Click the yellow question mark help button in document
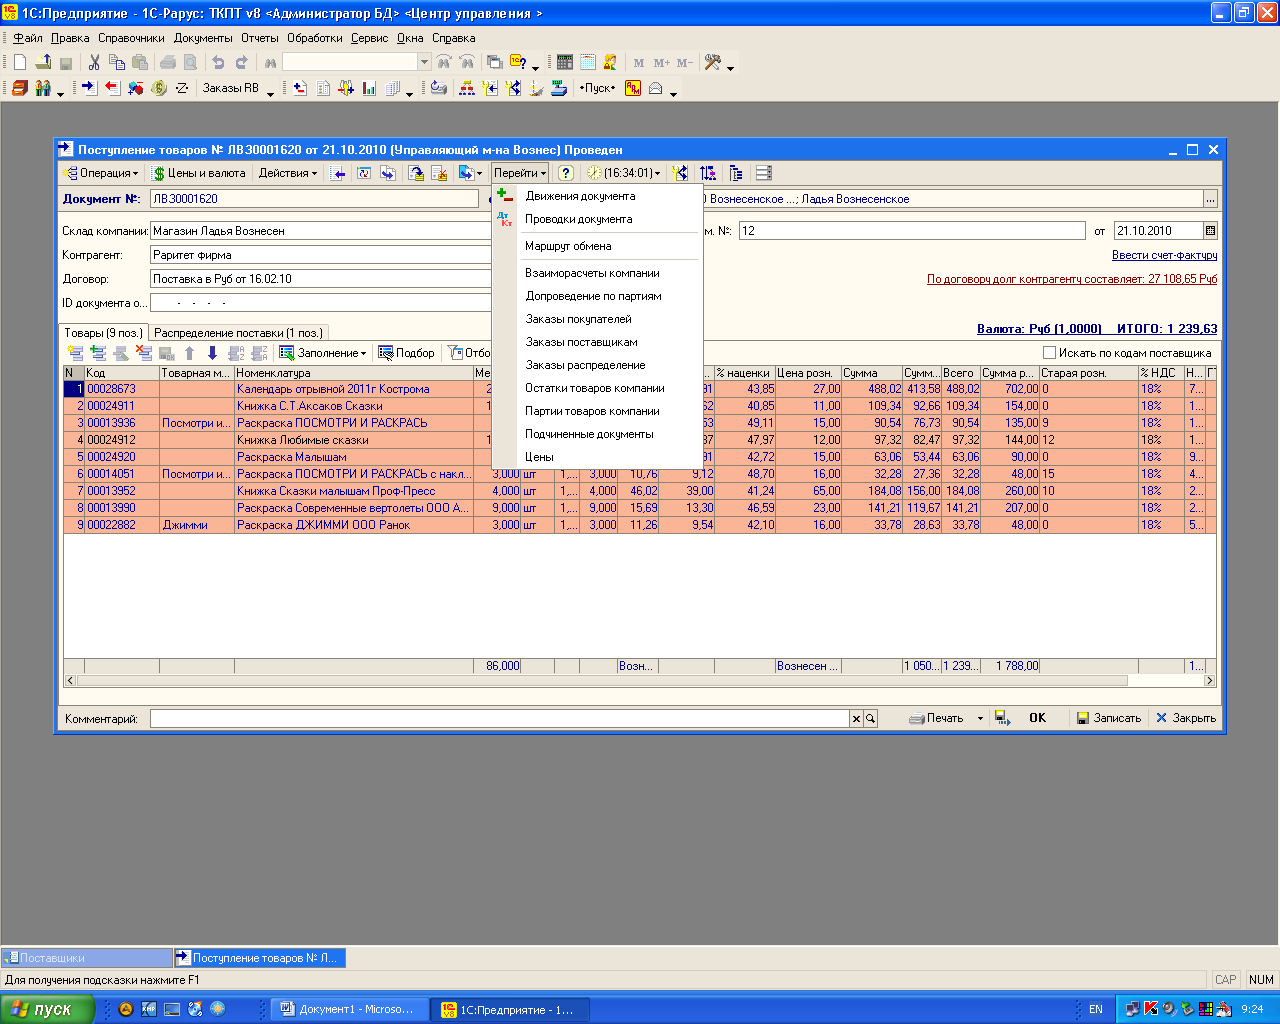Screen dimensions: 1280x1024 (x=565, y=173)
